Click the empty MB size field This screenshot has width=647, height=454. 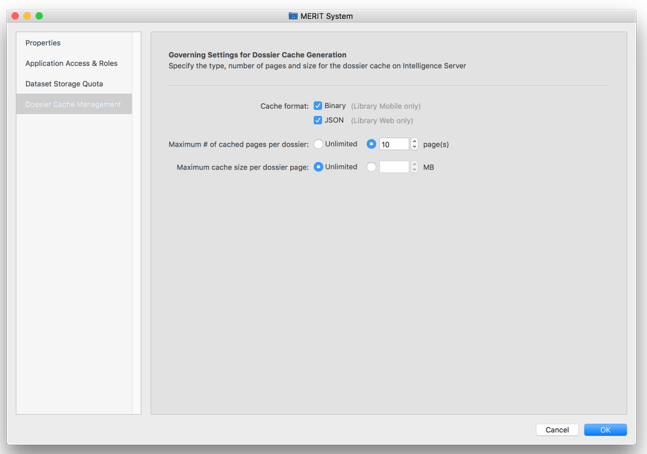point(394,167)
